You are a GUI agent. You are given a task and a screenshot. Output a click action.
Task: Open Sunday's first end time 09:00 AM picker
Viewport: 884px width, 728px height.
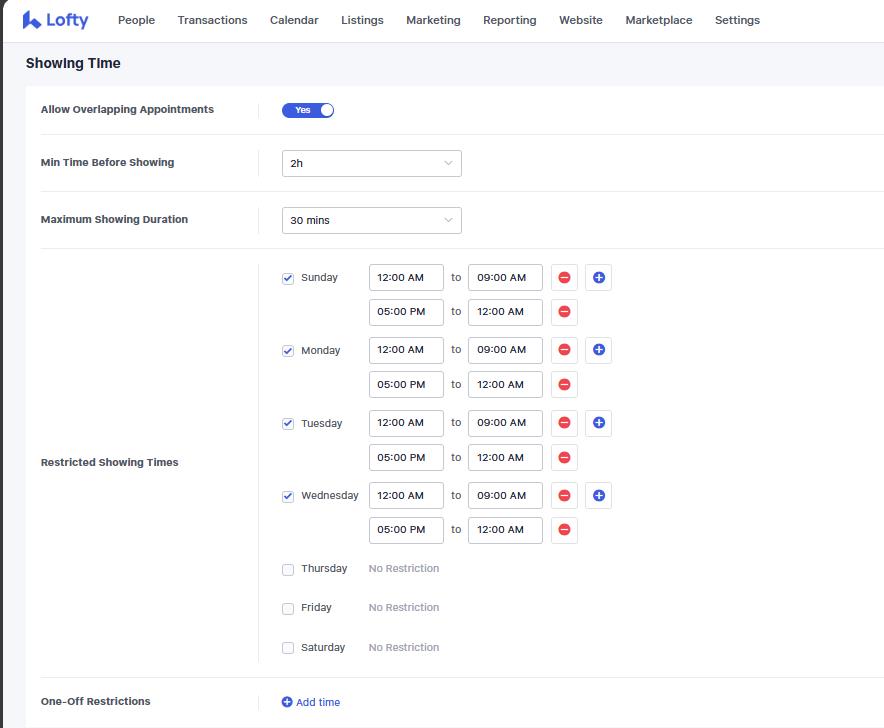(505, 277)
